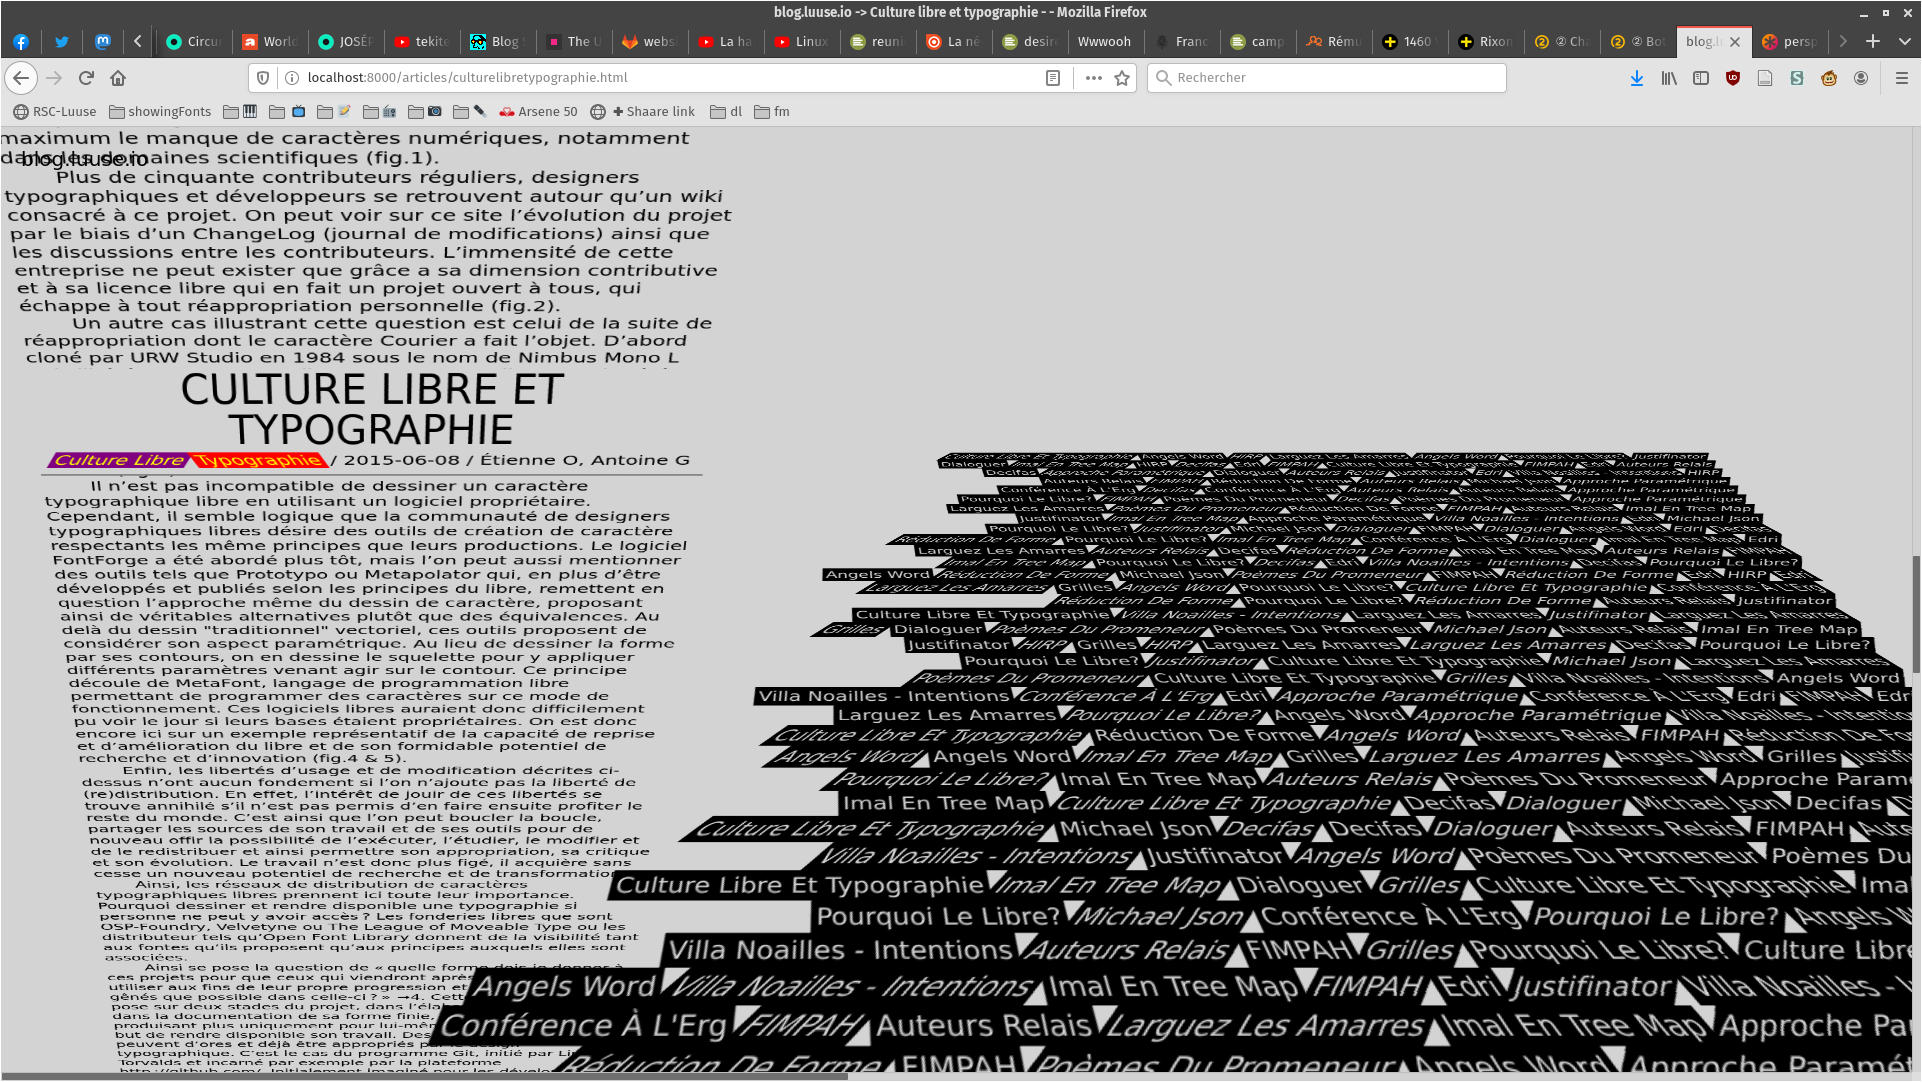
Task: Open the Shaare link bookmarklet
Action: click(x=653, y=112)
